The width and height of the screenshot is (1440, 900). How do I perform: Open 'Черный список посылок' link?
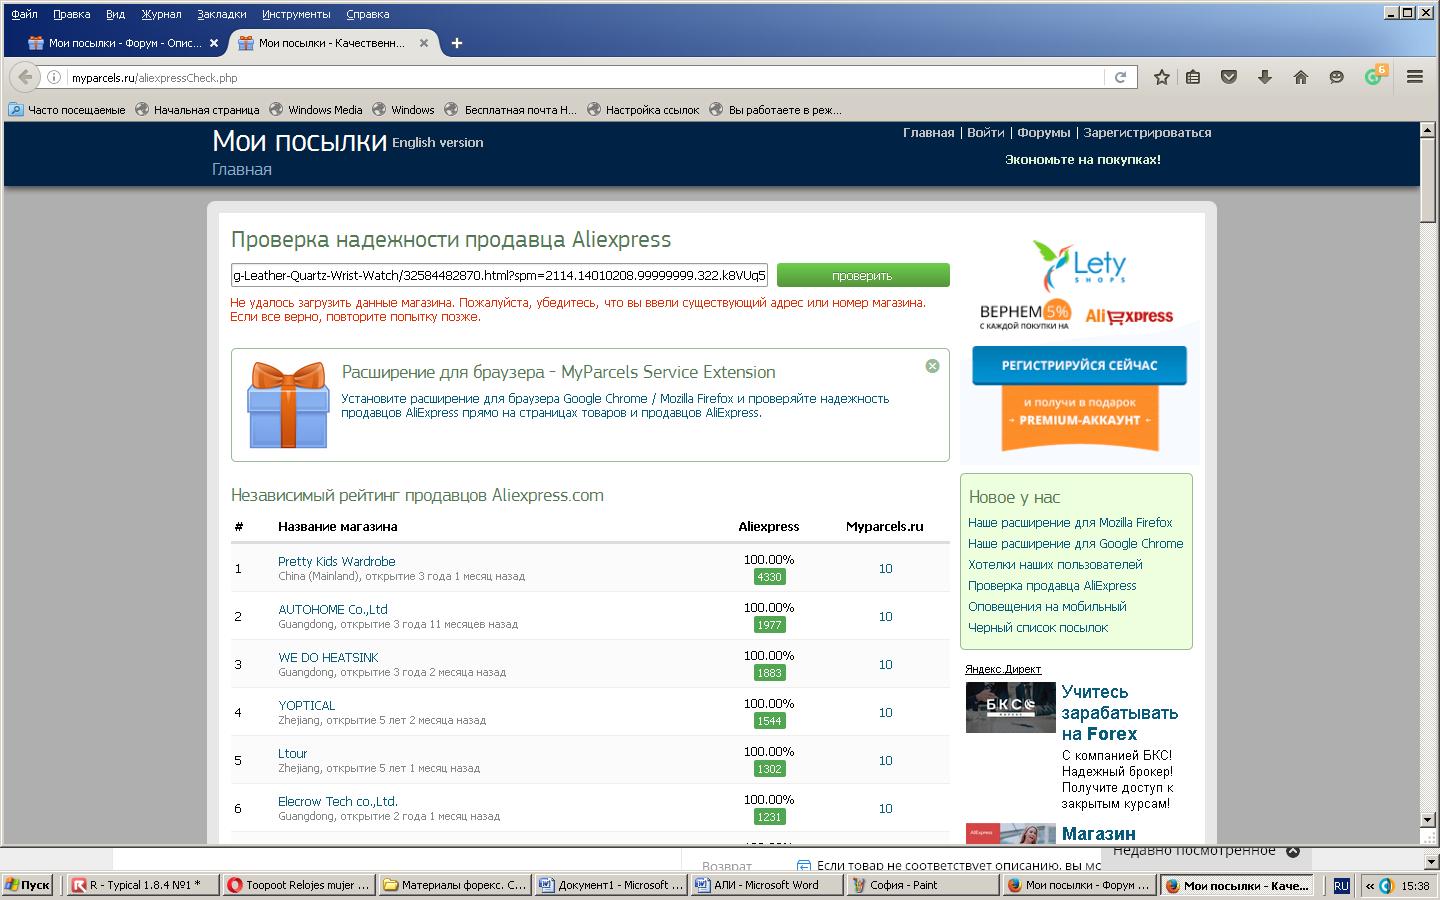point(1038,627)
